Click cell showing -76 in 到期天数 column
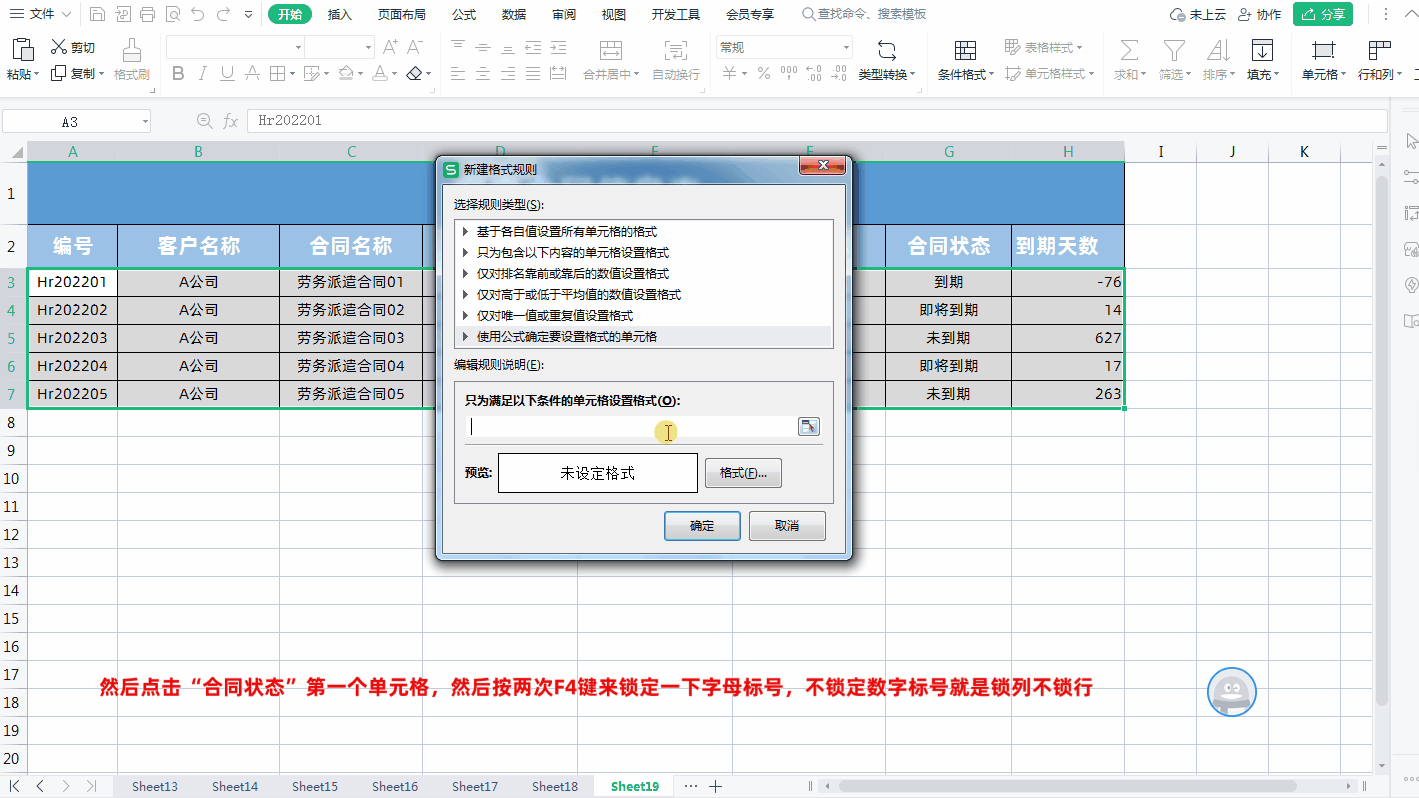The height and width of the screenshot is (798, 1419). [1067, 282]
